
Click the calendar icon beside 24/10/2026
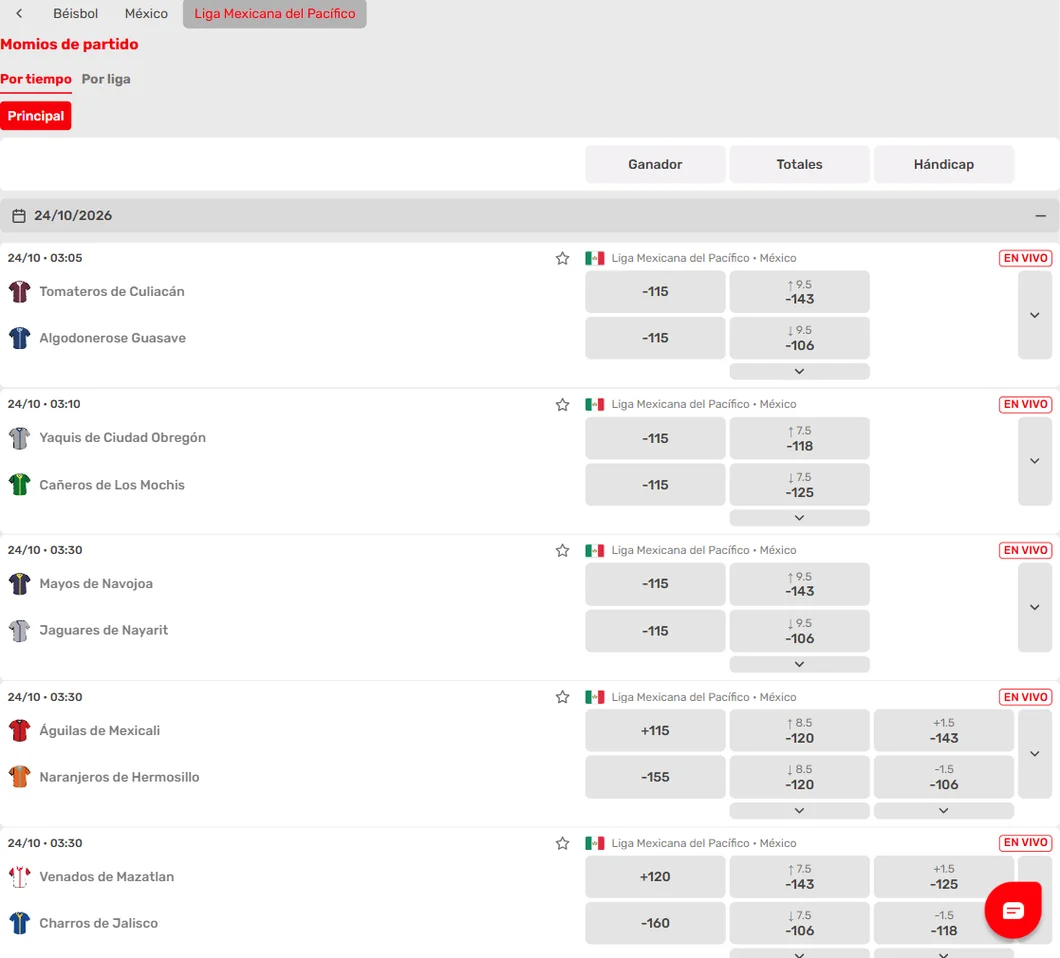click(x=19, y=216)
